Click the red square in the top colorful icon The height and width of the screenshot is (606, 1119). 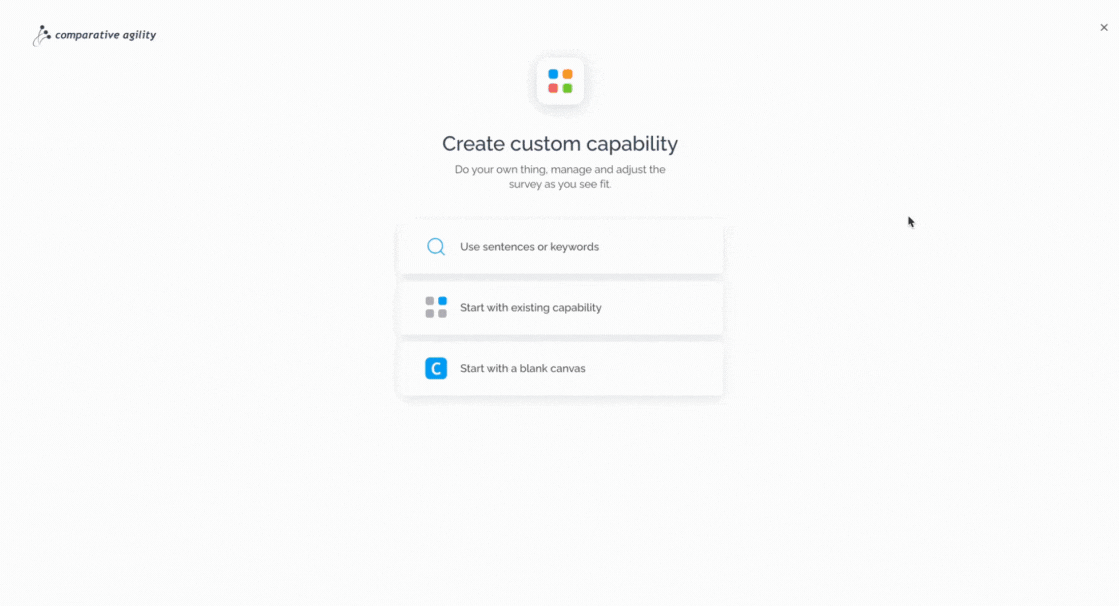click(x=553, y=89)
